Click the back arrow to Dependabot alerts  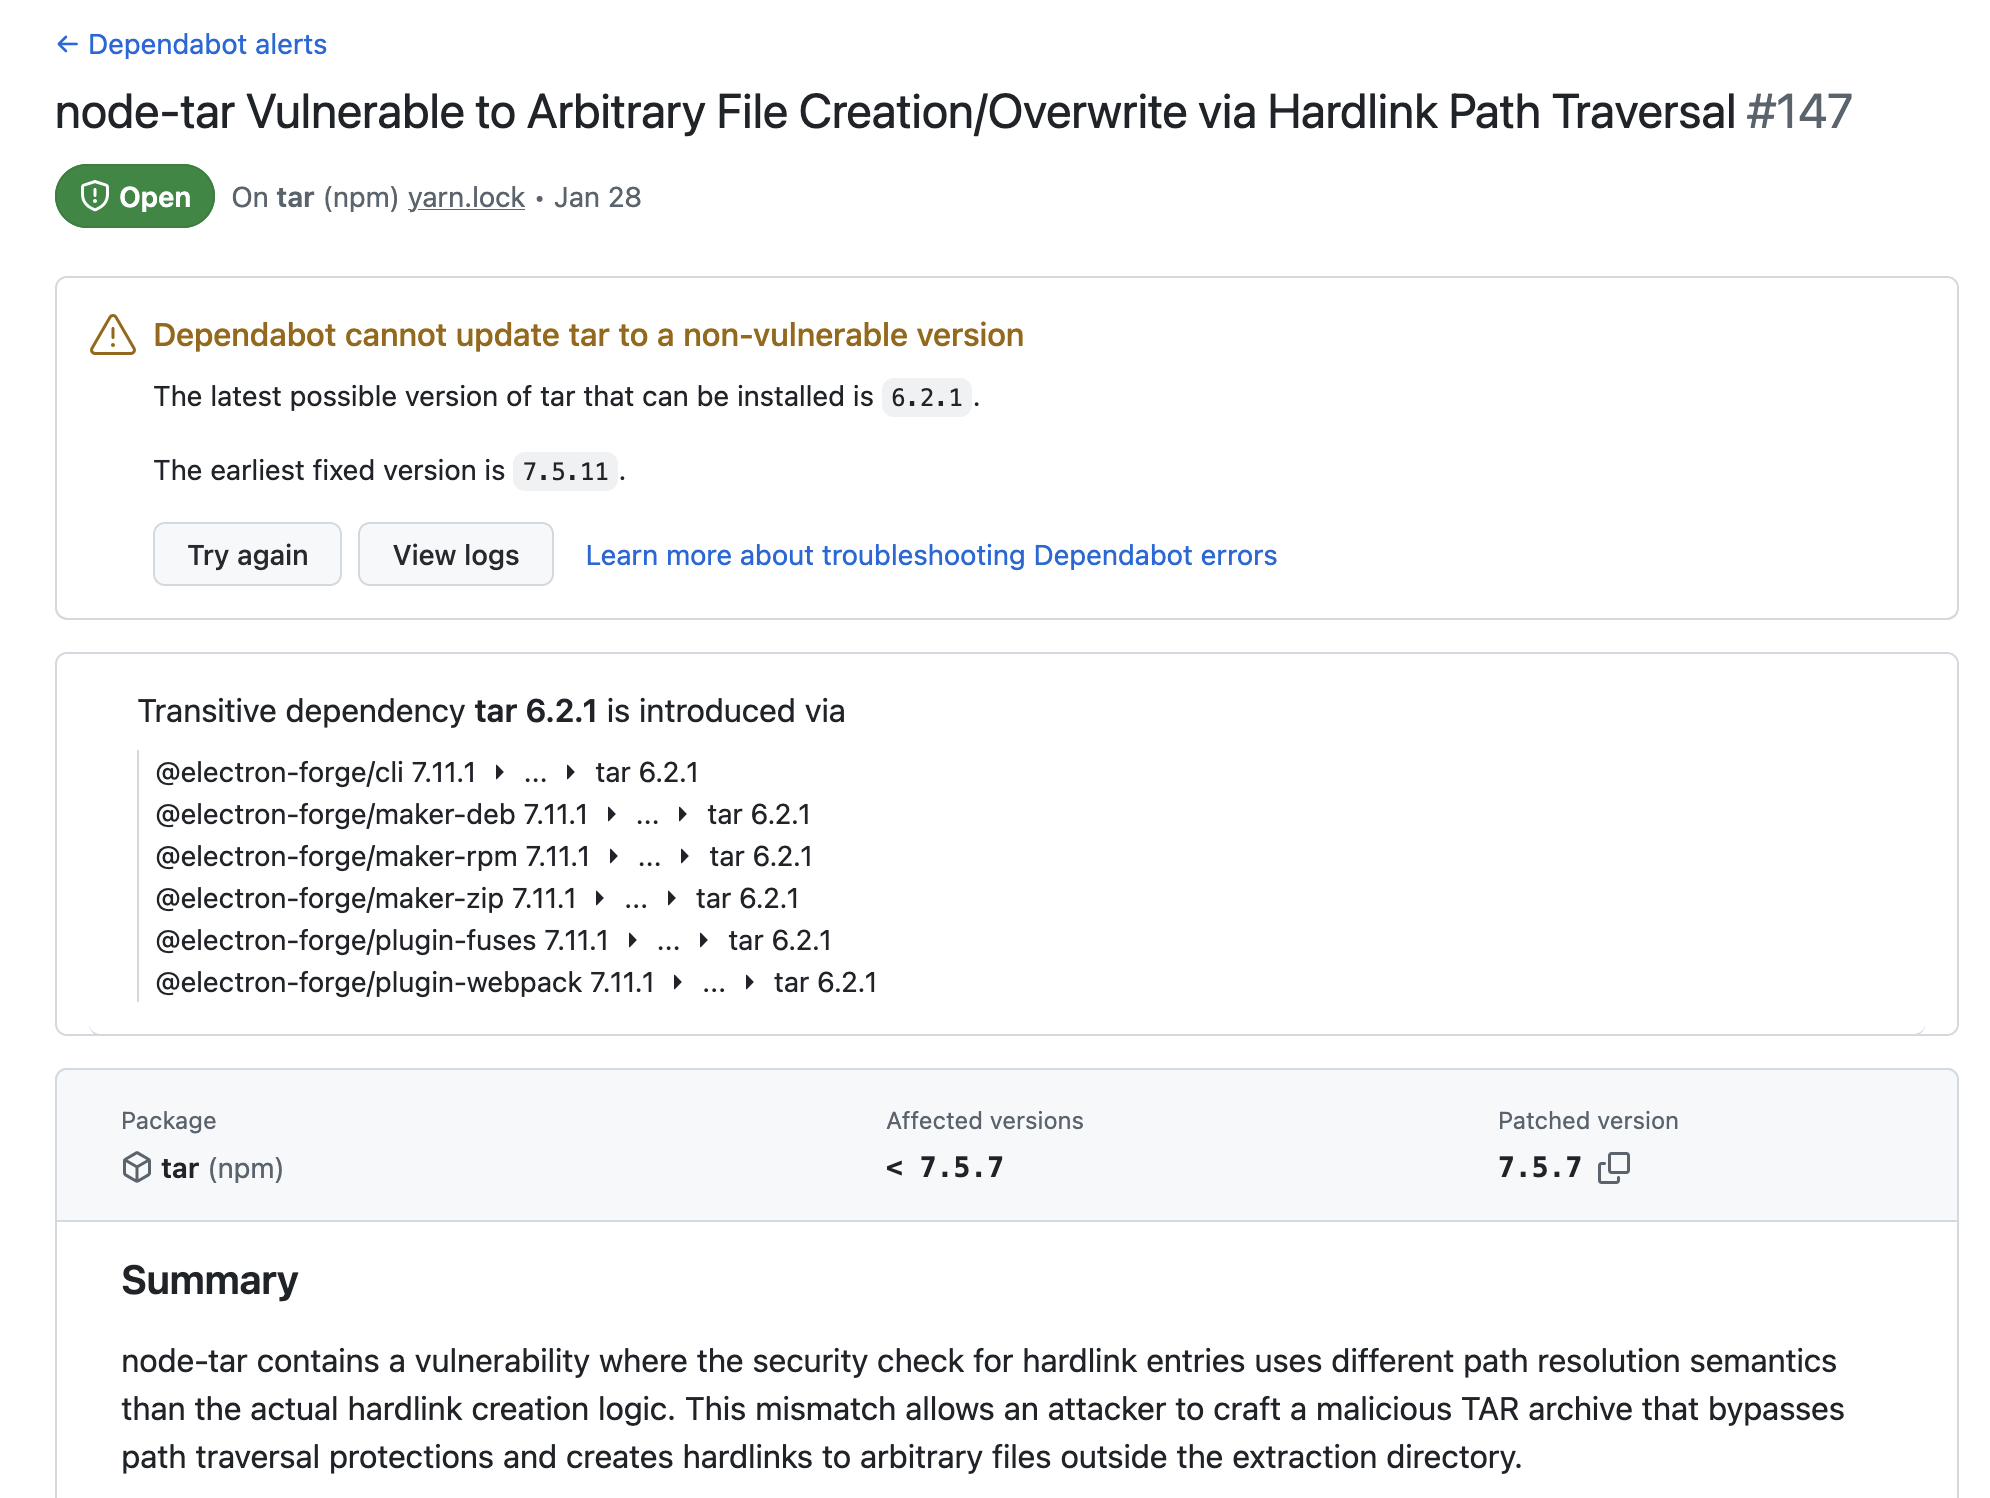pos(67,44)
